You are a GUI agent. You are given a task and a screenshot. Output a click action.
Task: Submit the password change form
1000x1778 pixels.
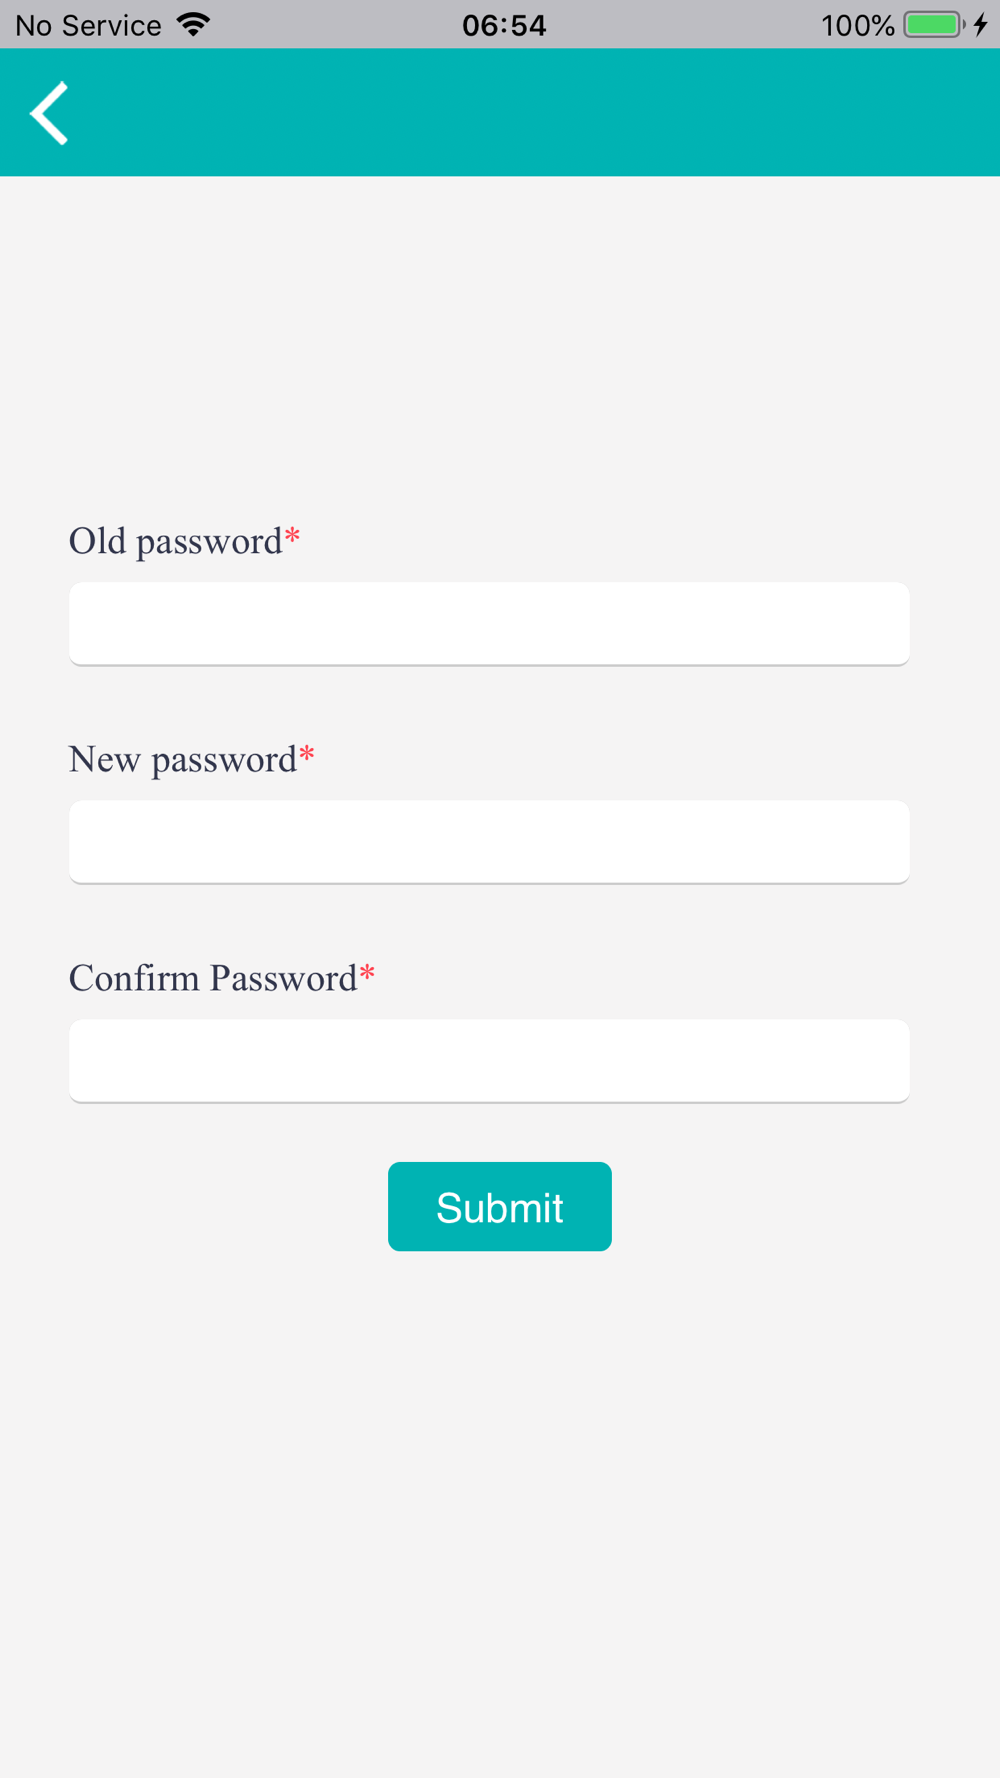click(x=500, y=1206)
